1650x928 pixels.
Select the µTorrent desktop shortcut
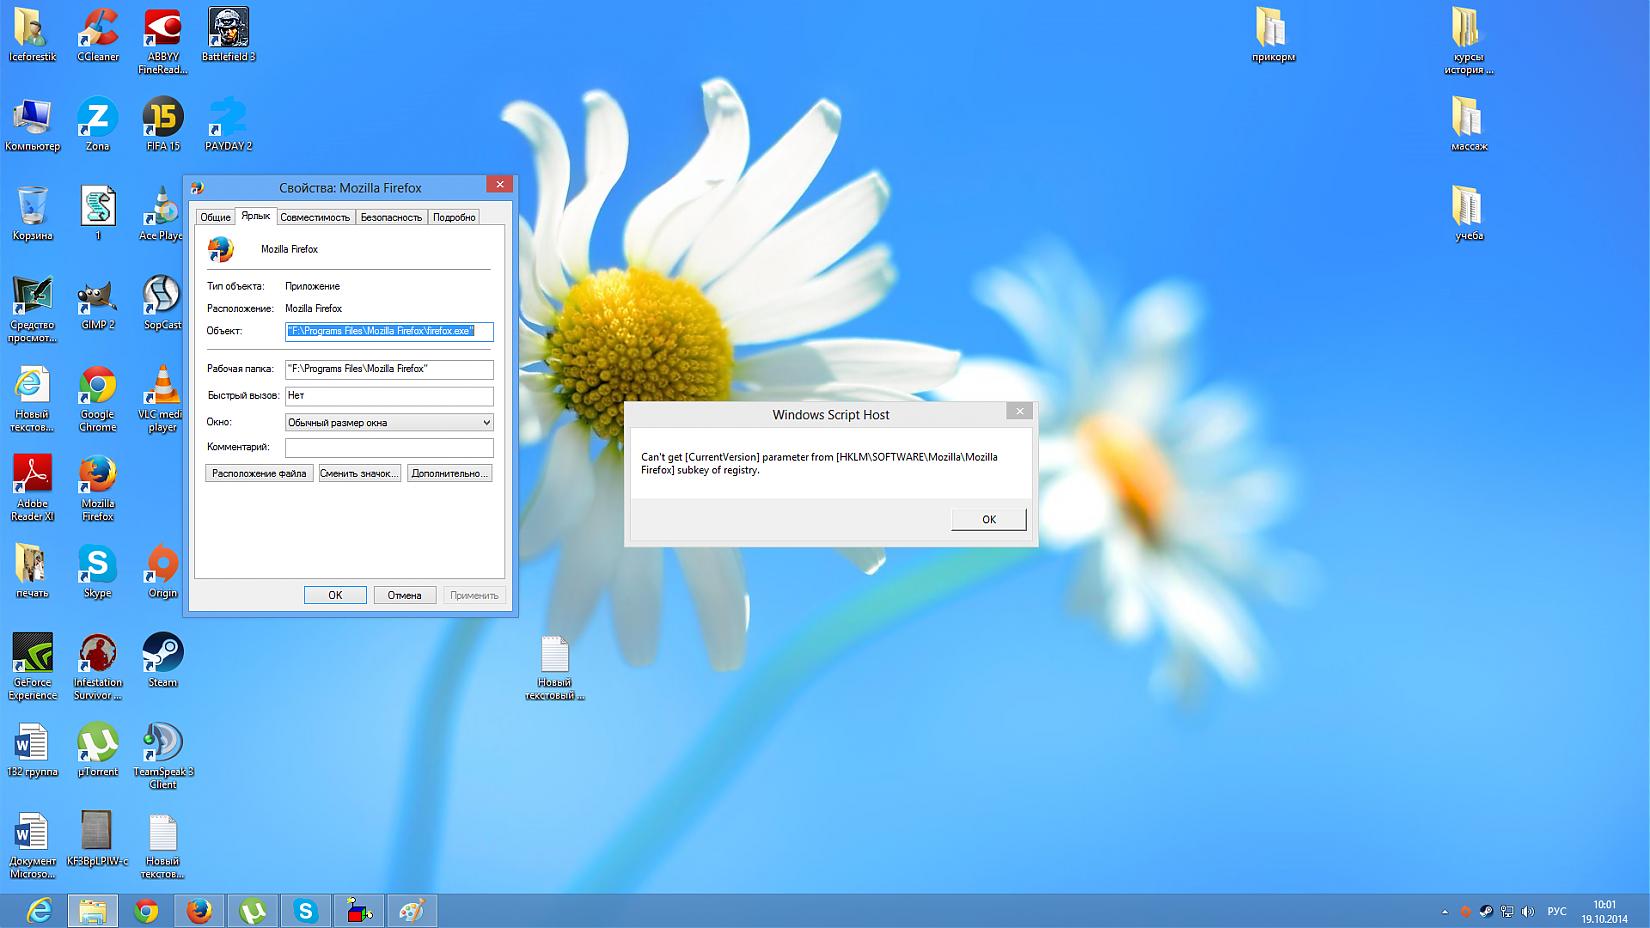pos(98,751)
